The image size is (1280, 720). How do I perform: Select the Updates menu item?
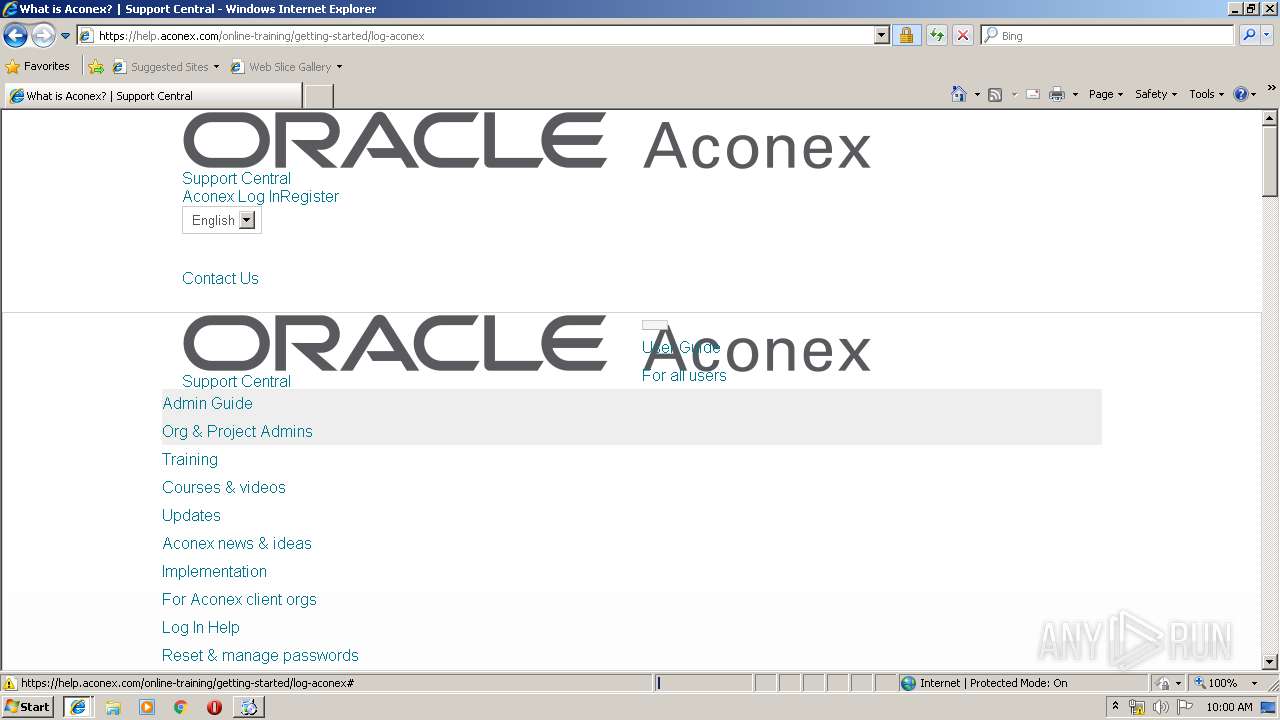(191, 515)
